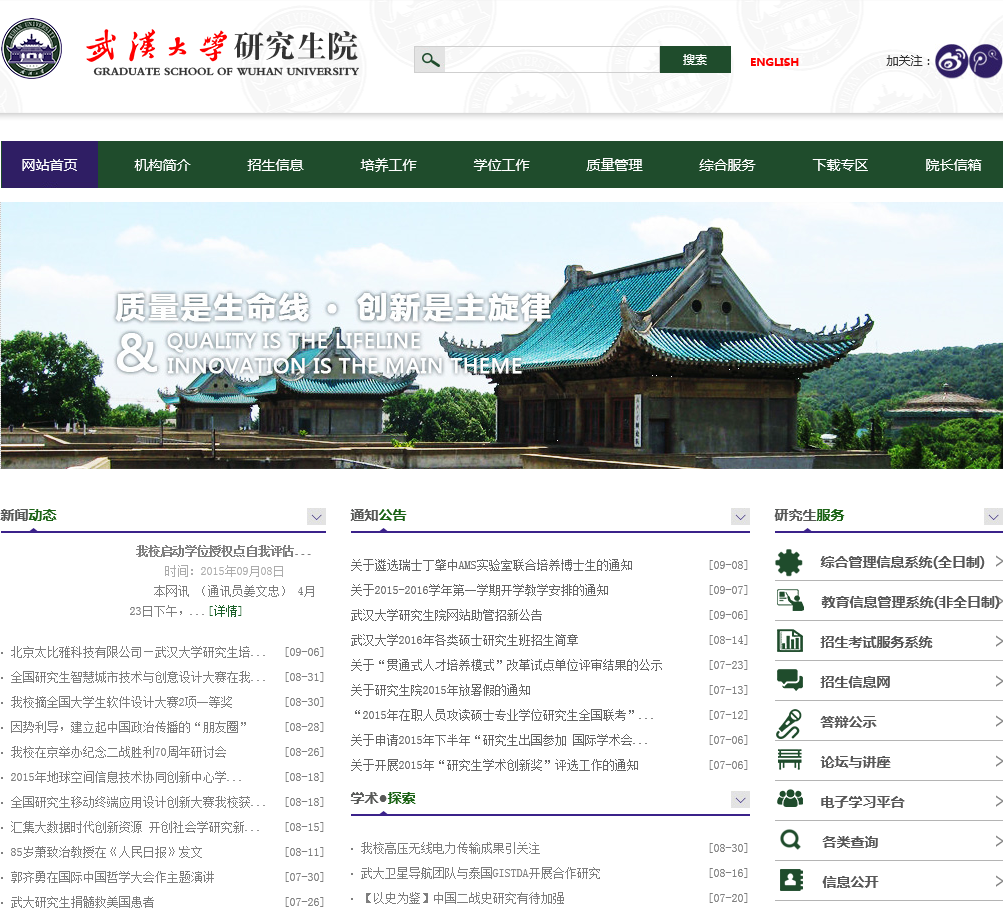Open notice 关于2015-2016学年第一学期开学教学安排的通知
1003x912 pixels.
click(x=480, y=590)
